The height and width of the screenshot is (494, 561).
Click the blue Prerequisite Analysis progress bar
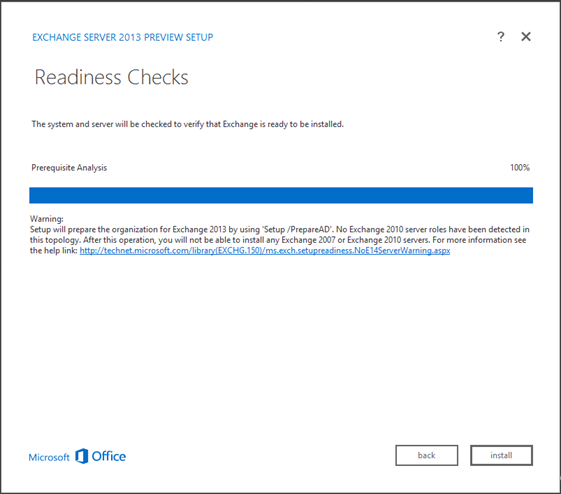pyautogui.click(x=281, y=195)
